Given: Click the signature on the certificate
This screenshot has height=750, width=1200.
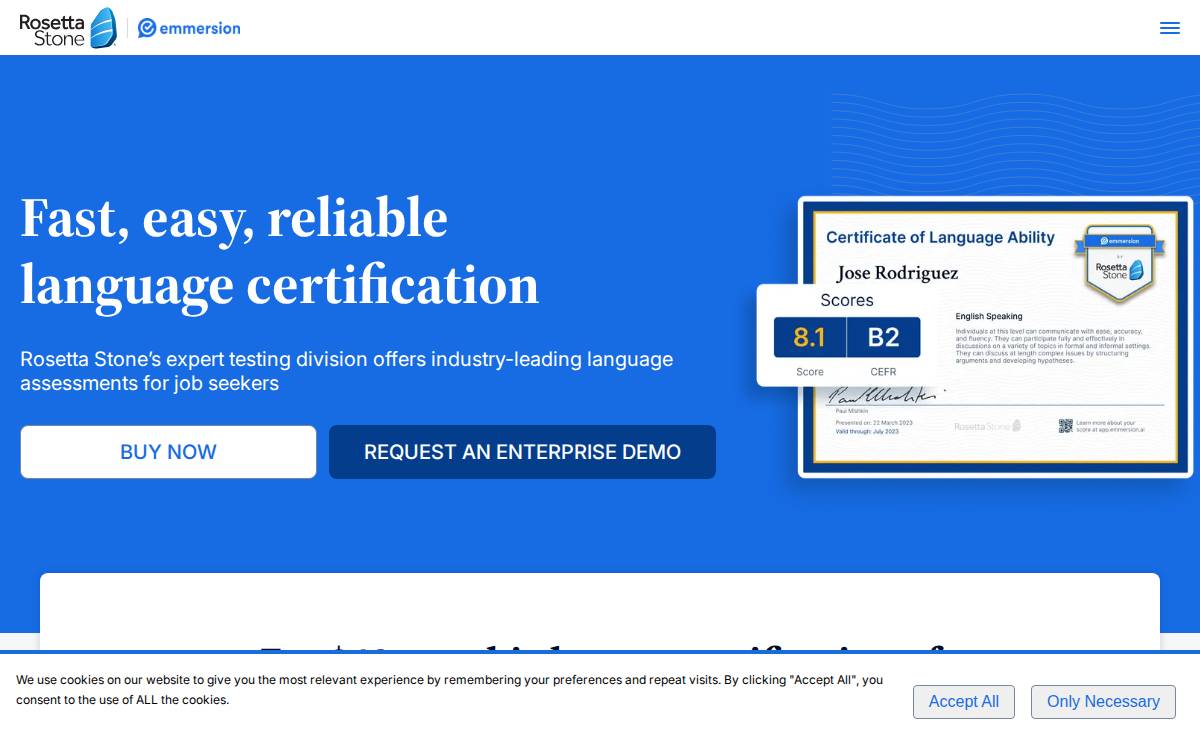Looking at the screenshot, I should point(885,396).
